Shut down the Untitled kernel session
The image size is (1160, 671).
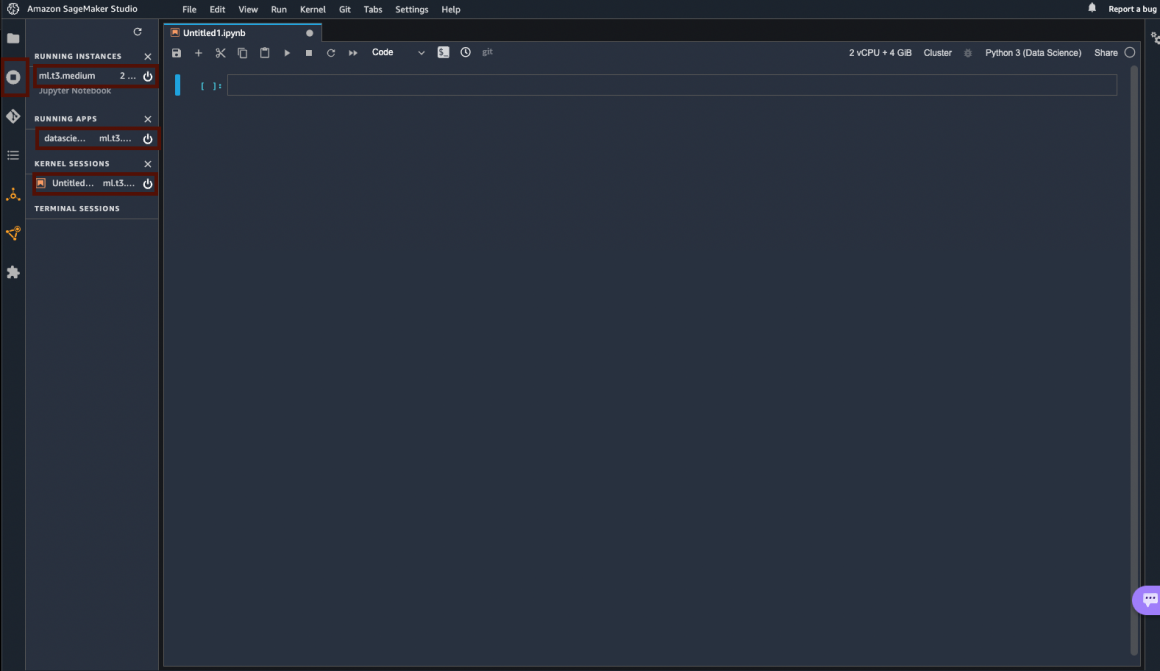[x=148, y=184]
